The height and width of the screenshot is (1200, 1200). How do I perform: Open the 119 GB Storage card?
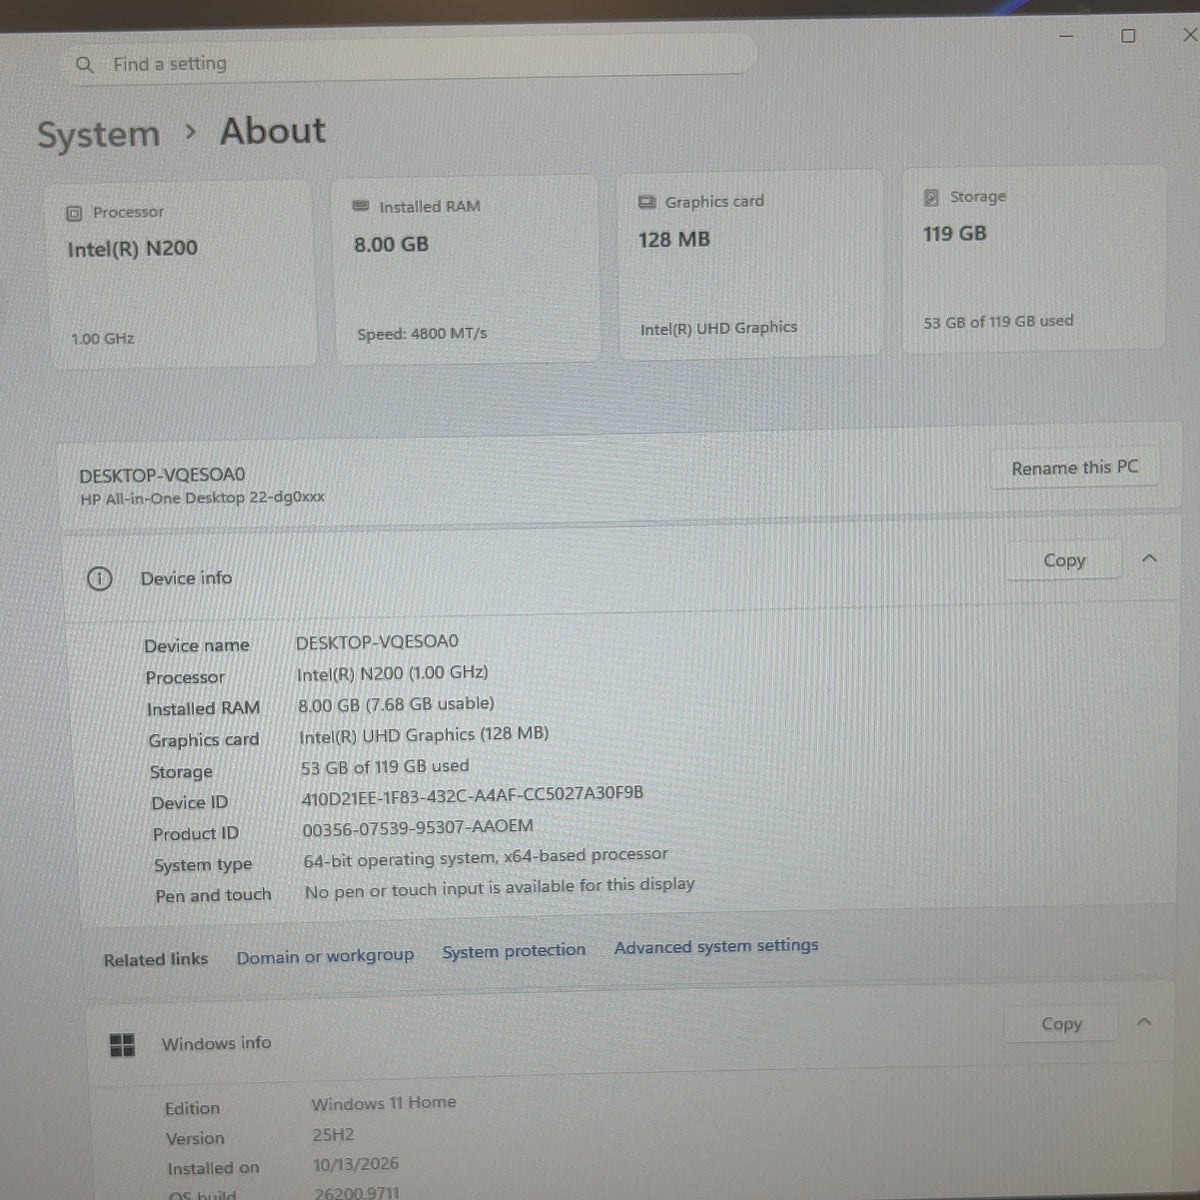[x=1034, y=259]
